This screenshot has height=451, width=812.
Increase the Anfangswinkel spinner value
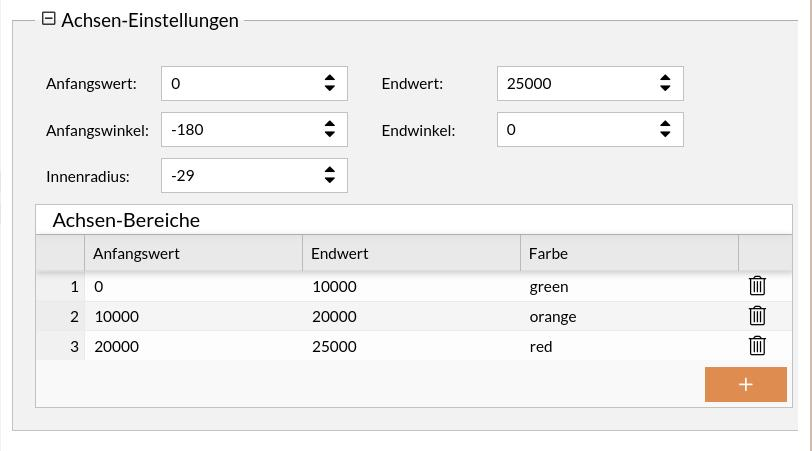[x=330, y=124]
